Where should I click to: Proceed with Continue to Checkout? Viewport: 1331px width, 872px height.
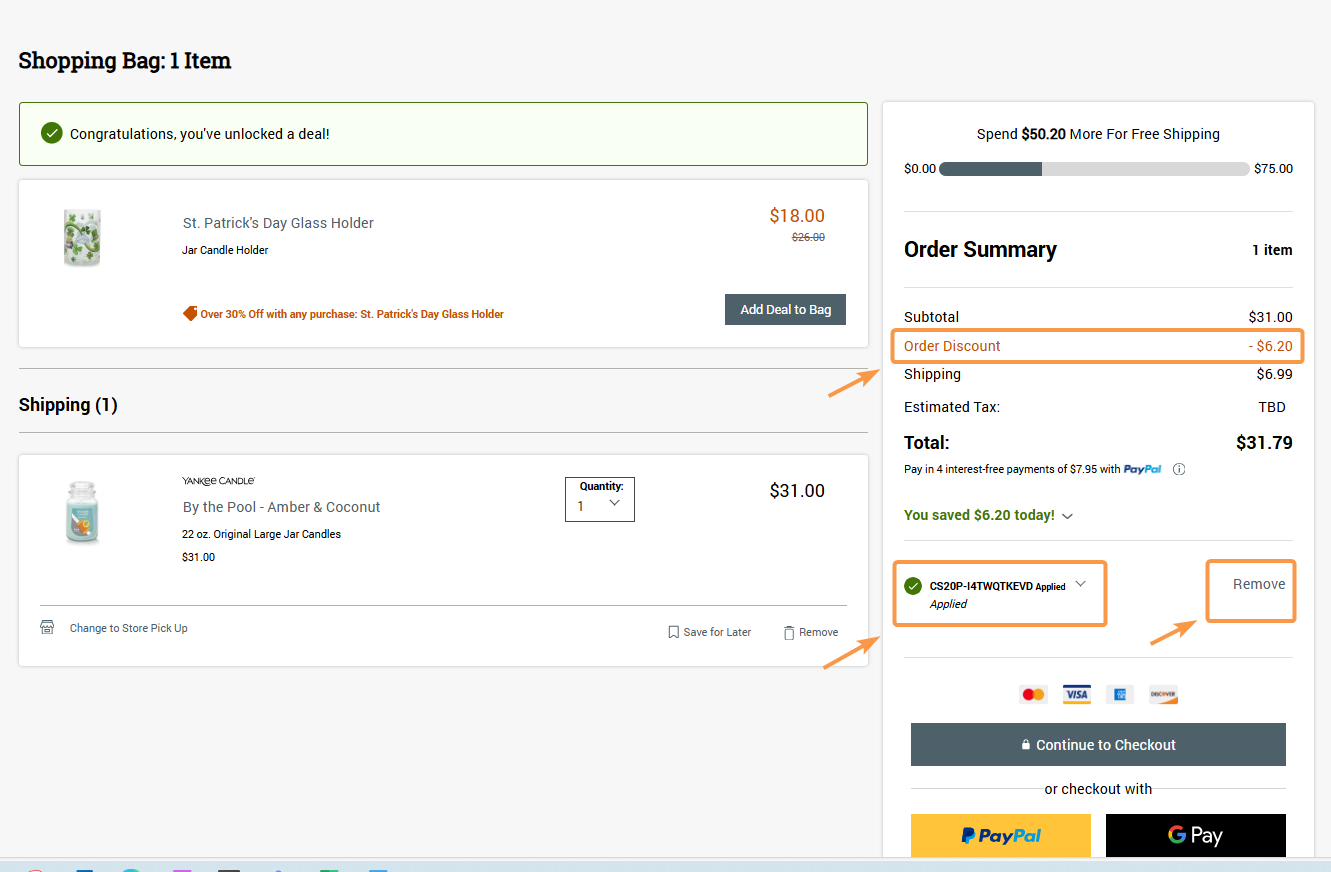click(x=1098, y=745)
